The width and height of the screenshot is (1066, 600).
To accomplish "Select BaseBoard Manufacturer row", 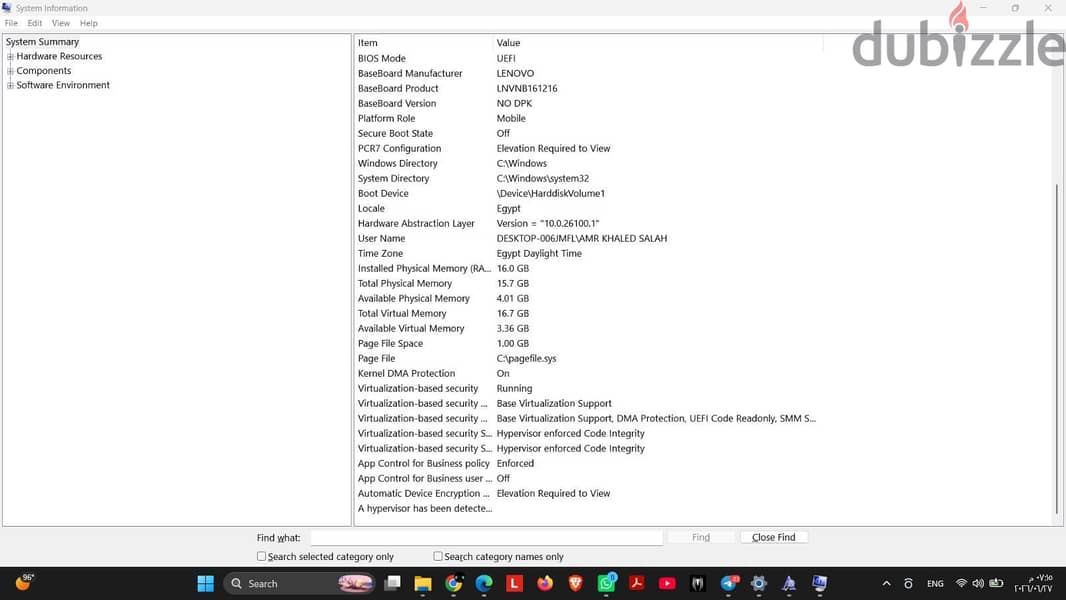I will click(588, 73).
